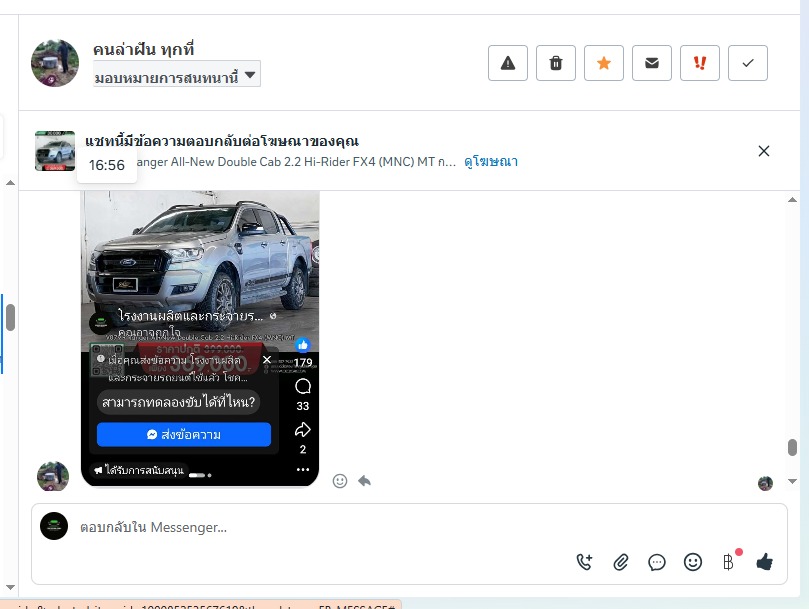Click the left panel scrollbar thumb

10,317
